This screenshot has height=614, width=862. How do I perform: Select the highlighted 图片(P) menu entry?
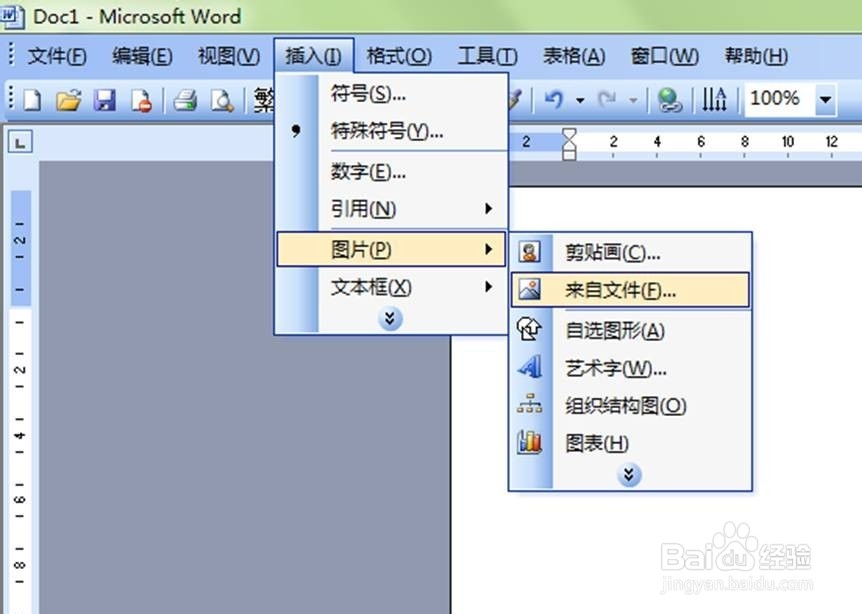(x=391, y=250)
